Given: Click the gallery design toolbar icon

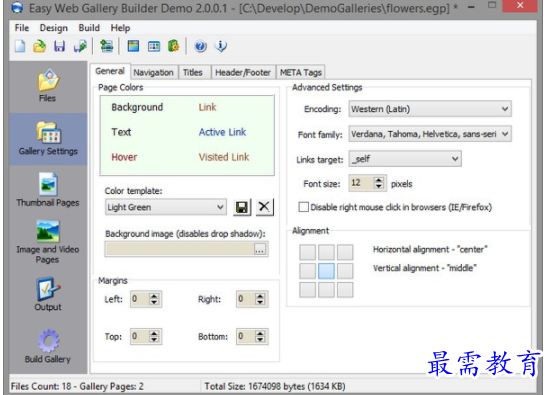Looking at the screenshot, I should tap(133, 46).
